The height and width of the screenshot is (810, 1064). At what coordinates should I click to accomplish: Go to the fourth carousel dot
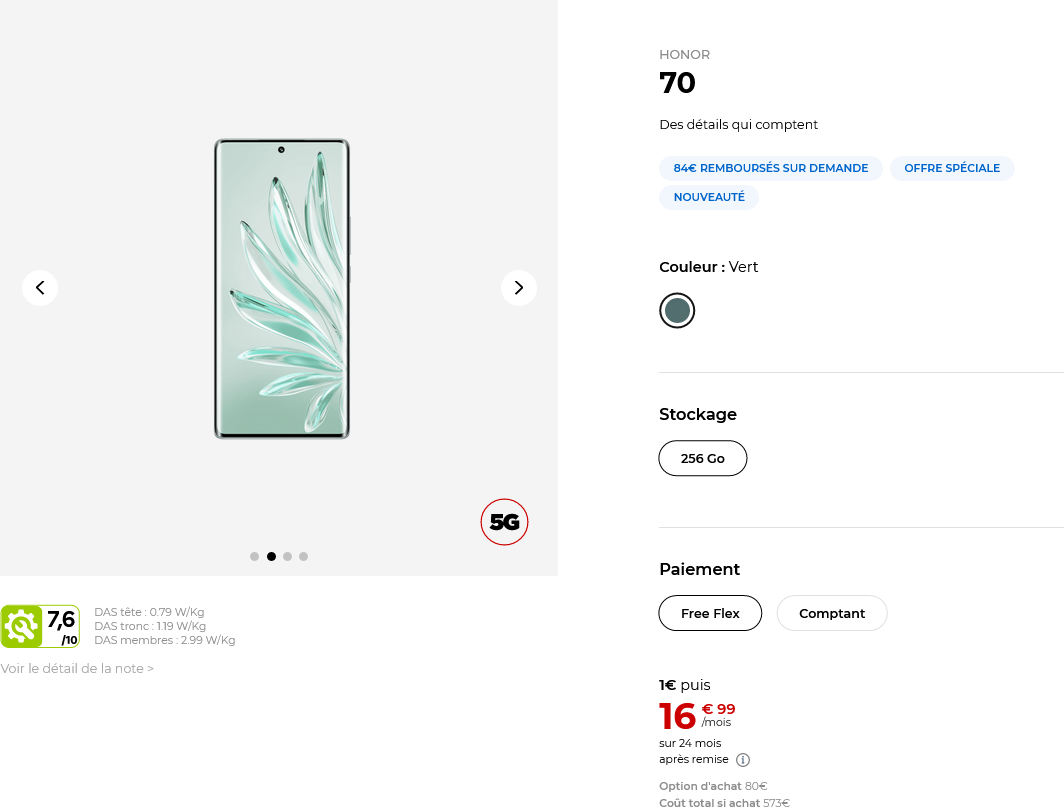303,556
